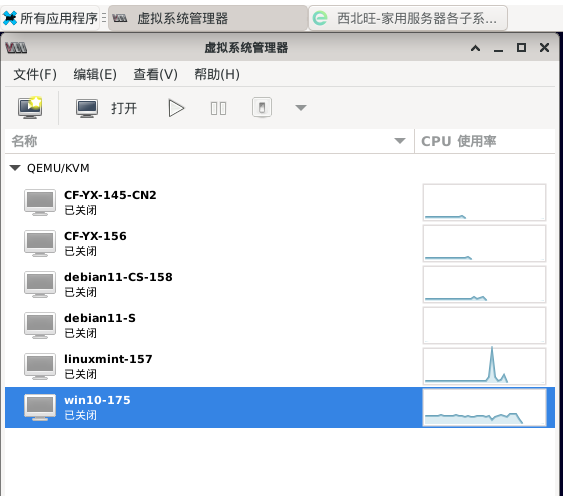
Task: Collapse the QEMU/KVM connection tree
Action: click(x=15, y=168)
